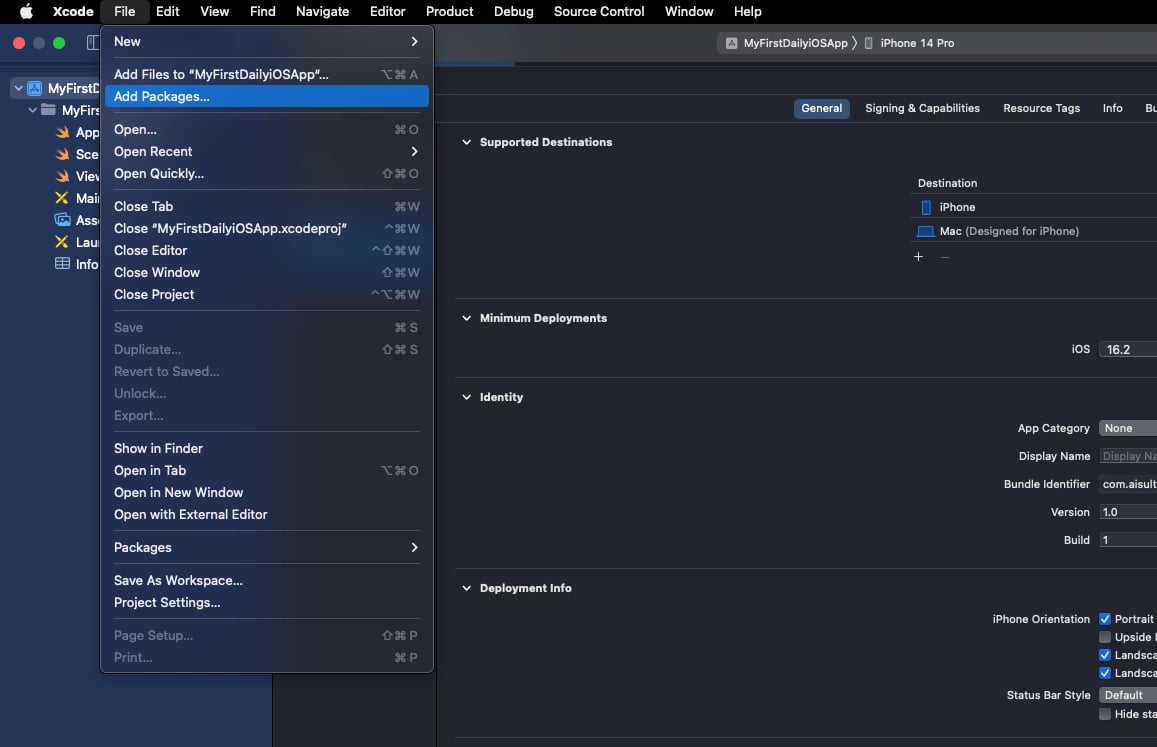Collapse the project root in navigator
Viewport: 1157px width, 747px height.
click(x=18, y=89)
